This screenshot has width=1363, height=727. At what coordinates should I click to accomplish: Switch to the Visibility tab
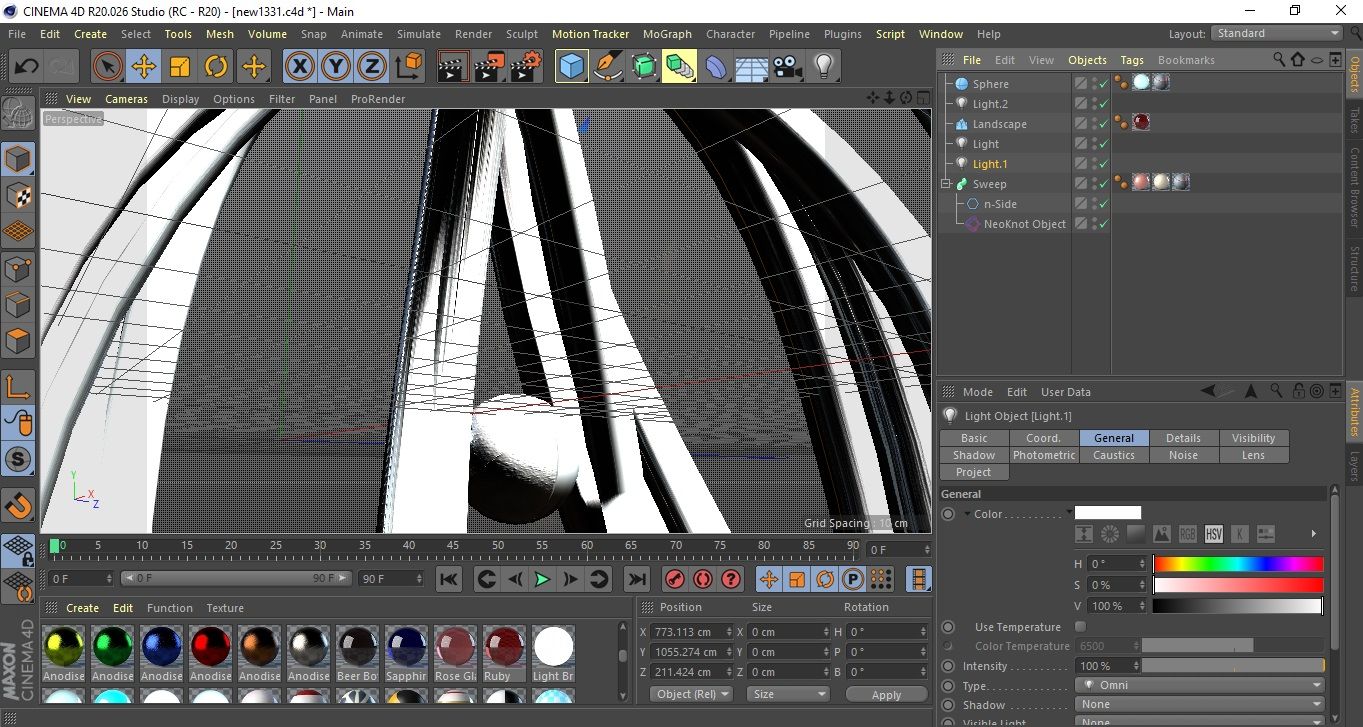[x=1254, y=438]
